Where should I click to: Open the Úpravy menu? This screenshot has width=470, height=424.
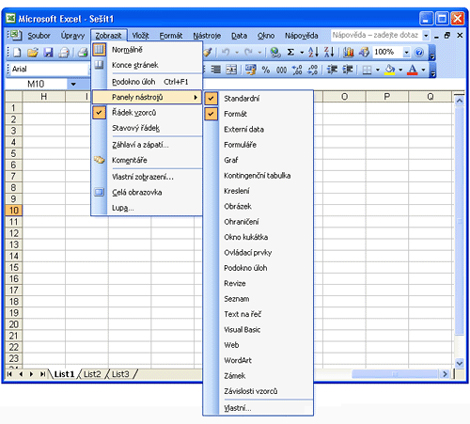(x=72, y=36)
